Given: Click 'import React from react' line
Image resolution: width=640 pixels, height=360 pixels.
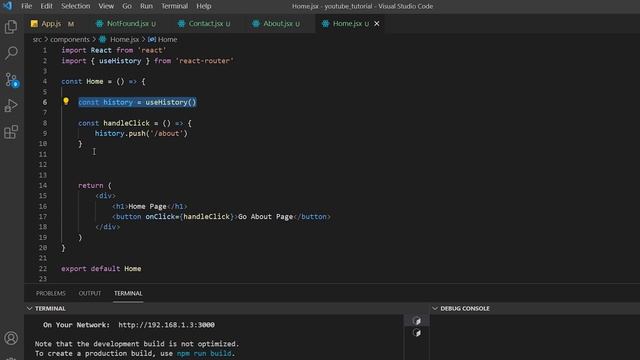Looking at the screenshot, I should [x=114, y=50].
